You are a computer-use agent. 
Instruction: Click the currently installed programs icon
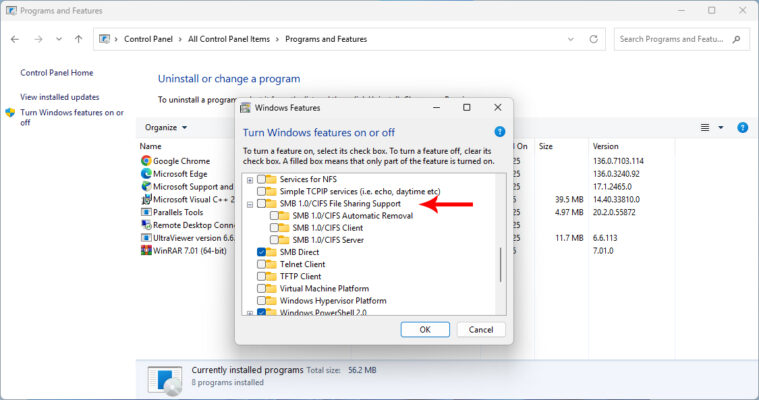point(165,381)
